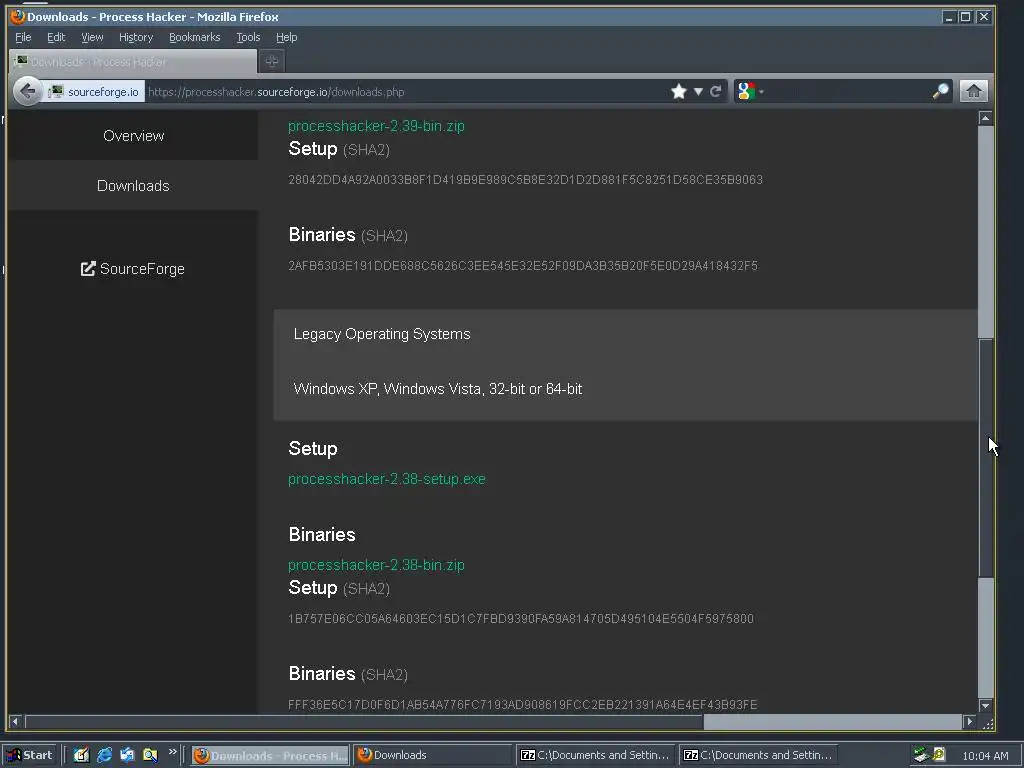This screenshot has width=1024, height=768.
Task: Expand hidden quick launch items chevron
Action: point(172,752)
